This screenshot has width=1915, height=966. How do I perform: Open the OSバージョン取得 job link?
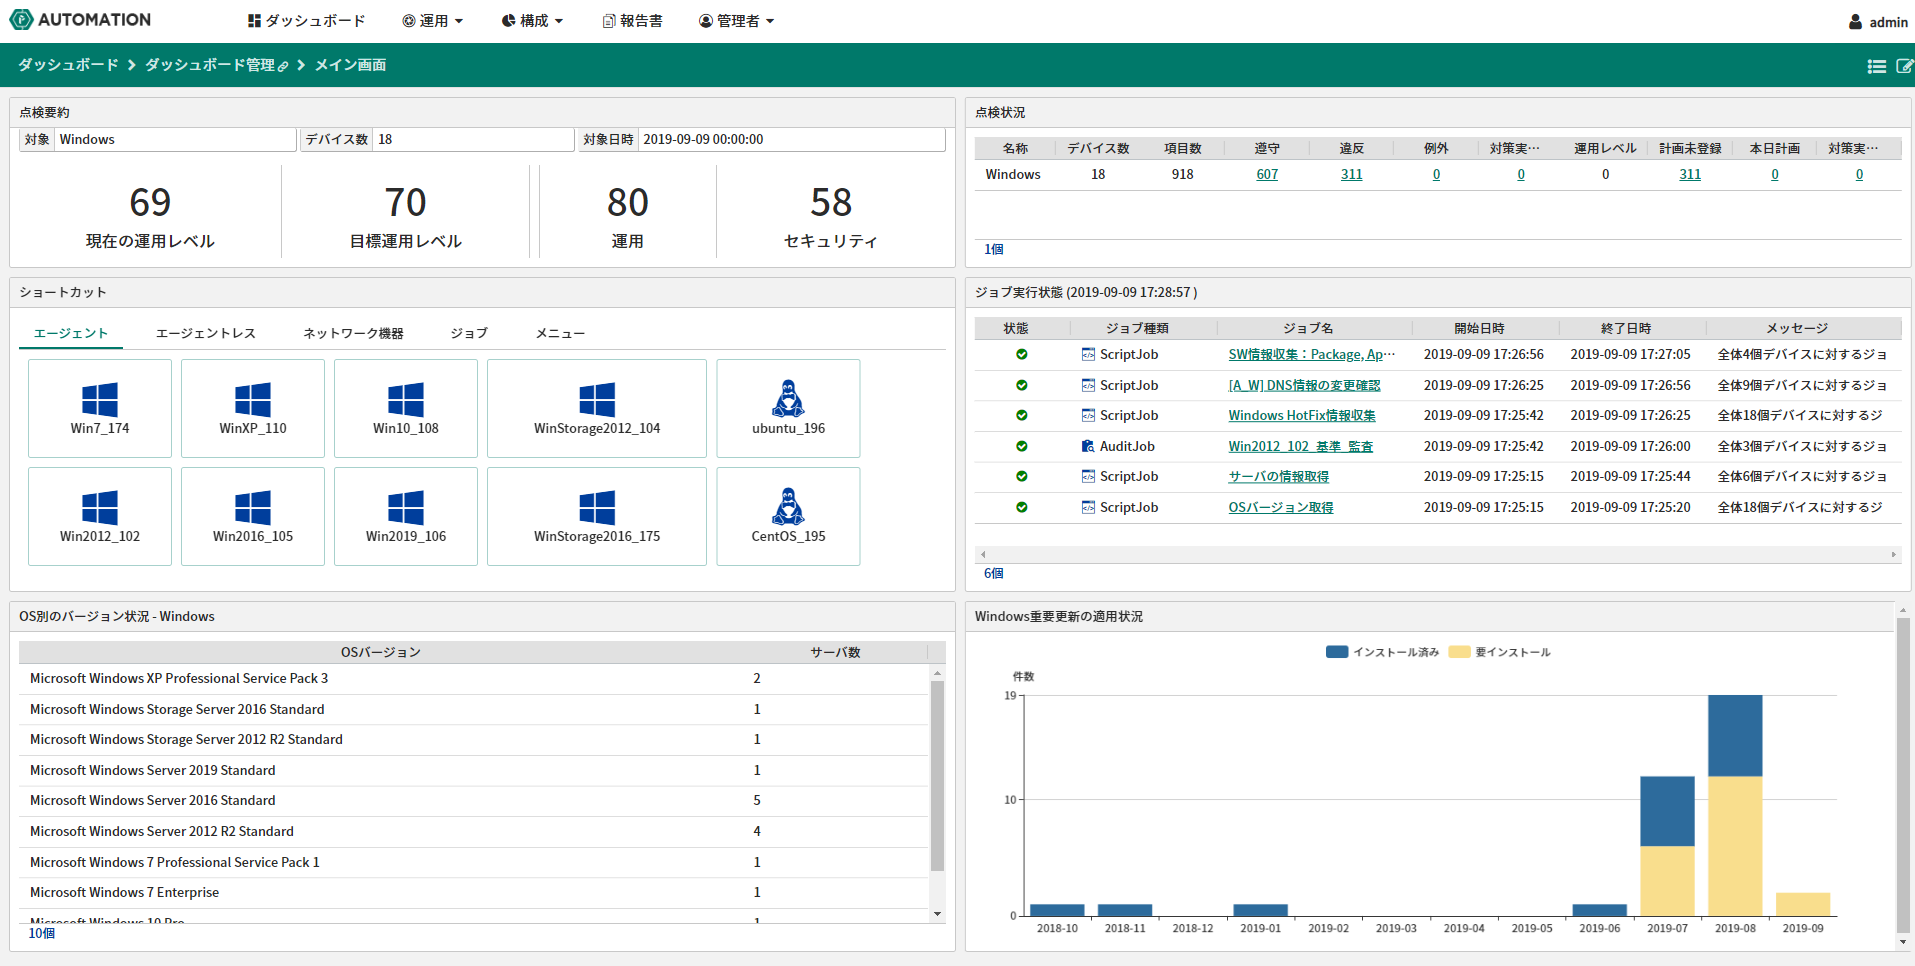click(x=1281, y=507)
